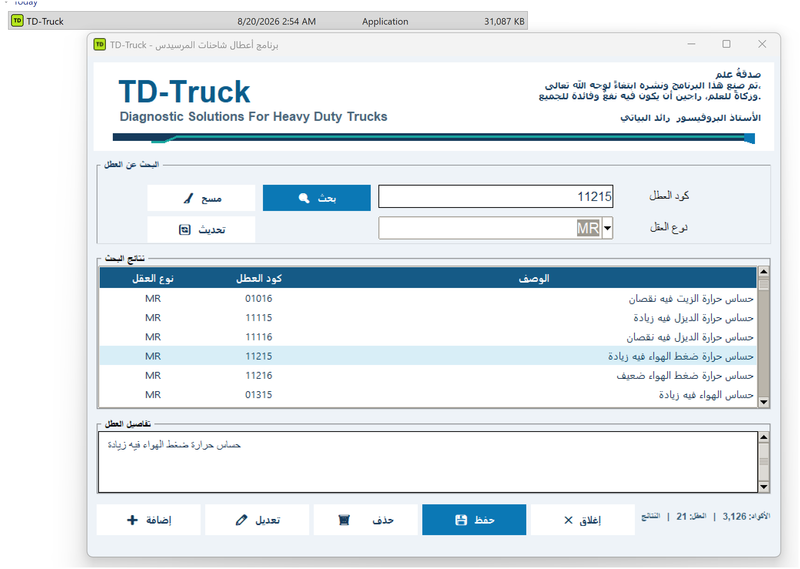The image size is (800, 569).
Task: Click description حساس الهواء فيه زيادة
Action: click(x=706, y=394)
